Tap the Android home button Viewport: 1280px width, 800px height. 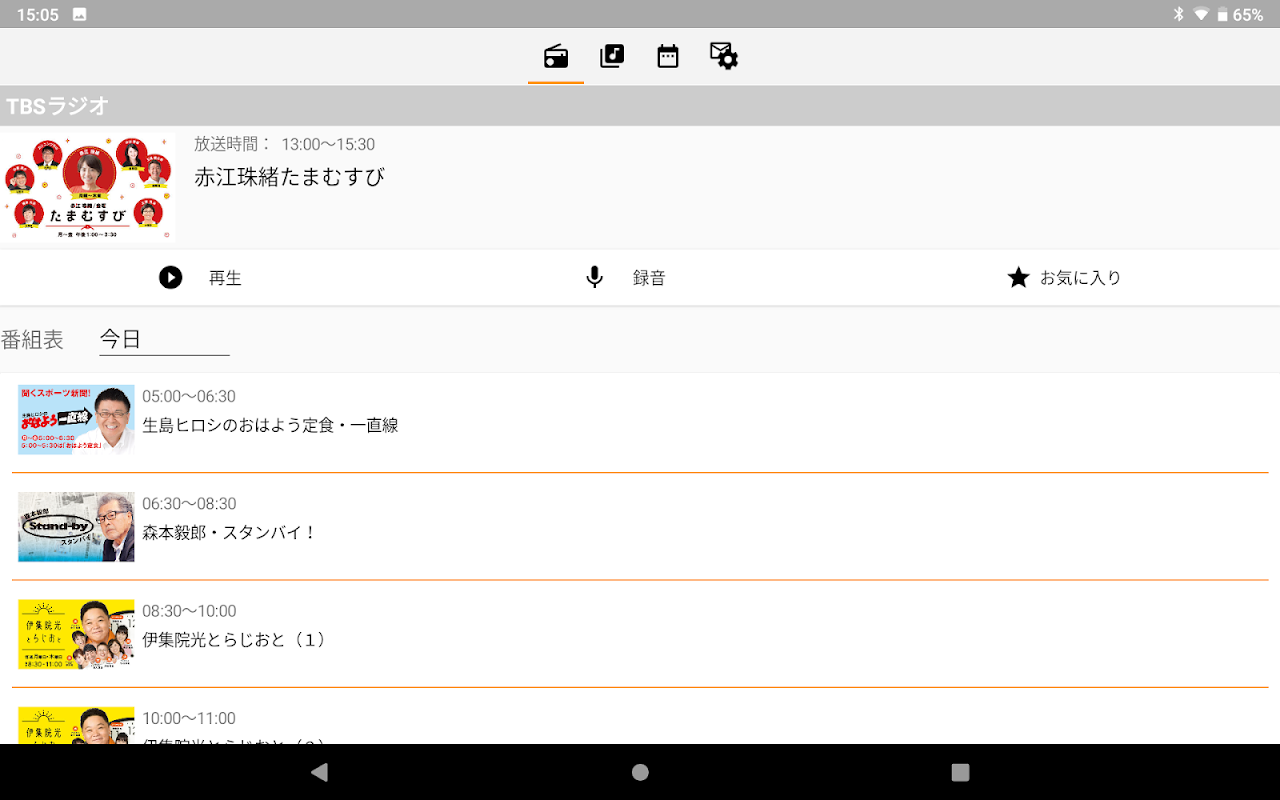640,772
